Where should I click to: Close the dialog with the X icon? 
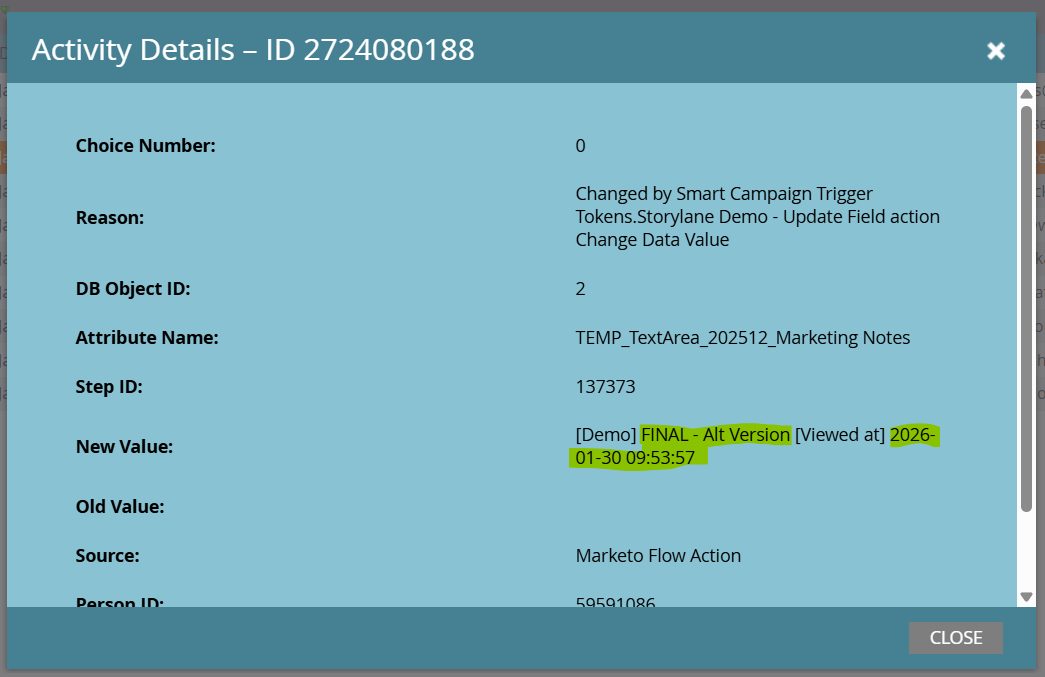pyautogui.click(x=995, y=50)
